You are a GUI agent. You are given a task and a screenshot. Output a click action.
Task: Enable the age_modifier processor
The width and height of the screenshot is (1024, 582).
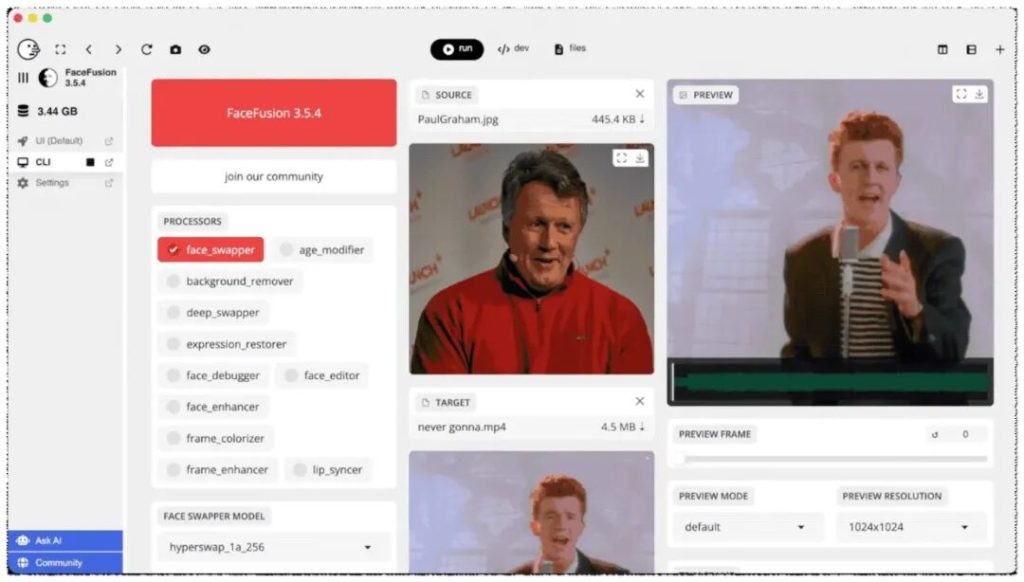[x=322, y=250]
